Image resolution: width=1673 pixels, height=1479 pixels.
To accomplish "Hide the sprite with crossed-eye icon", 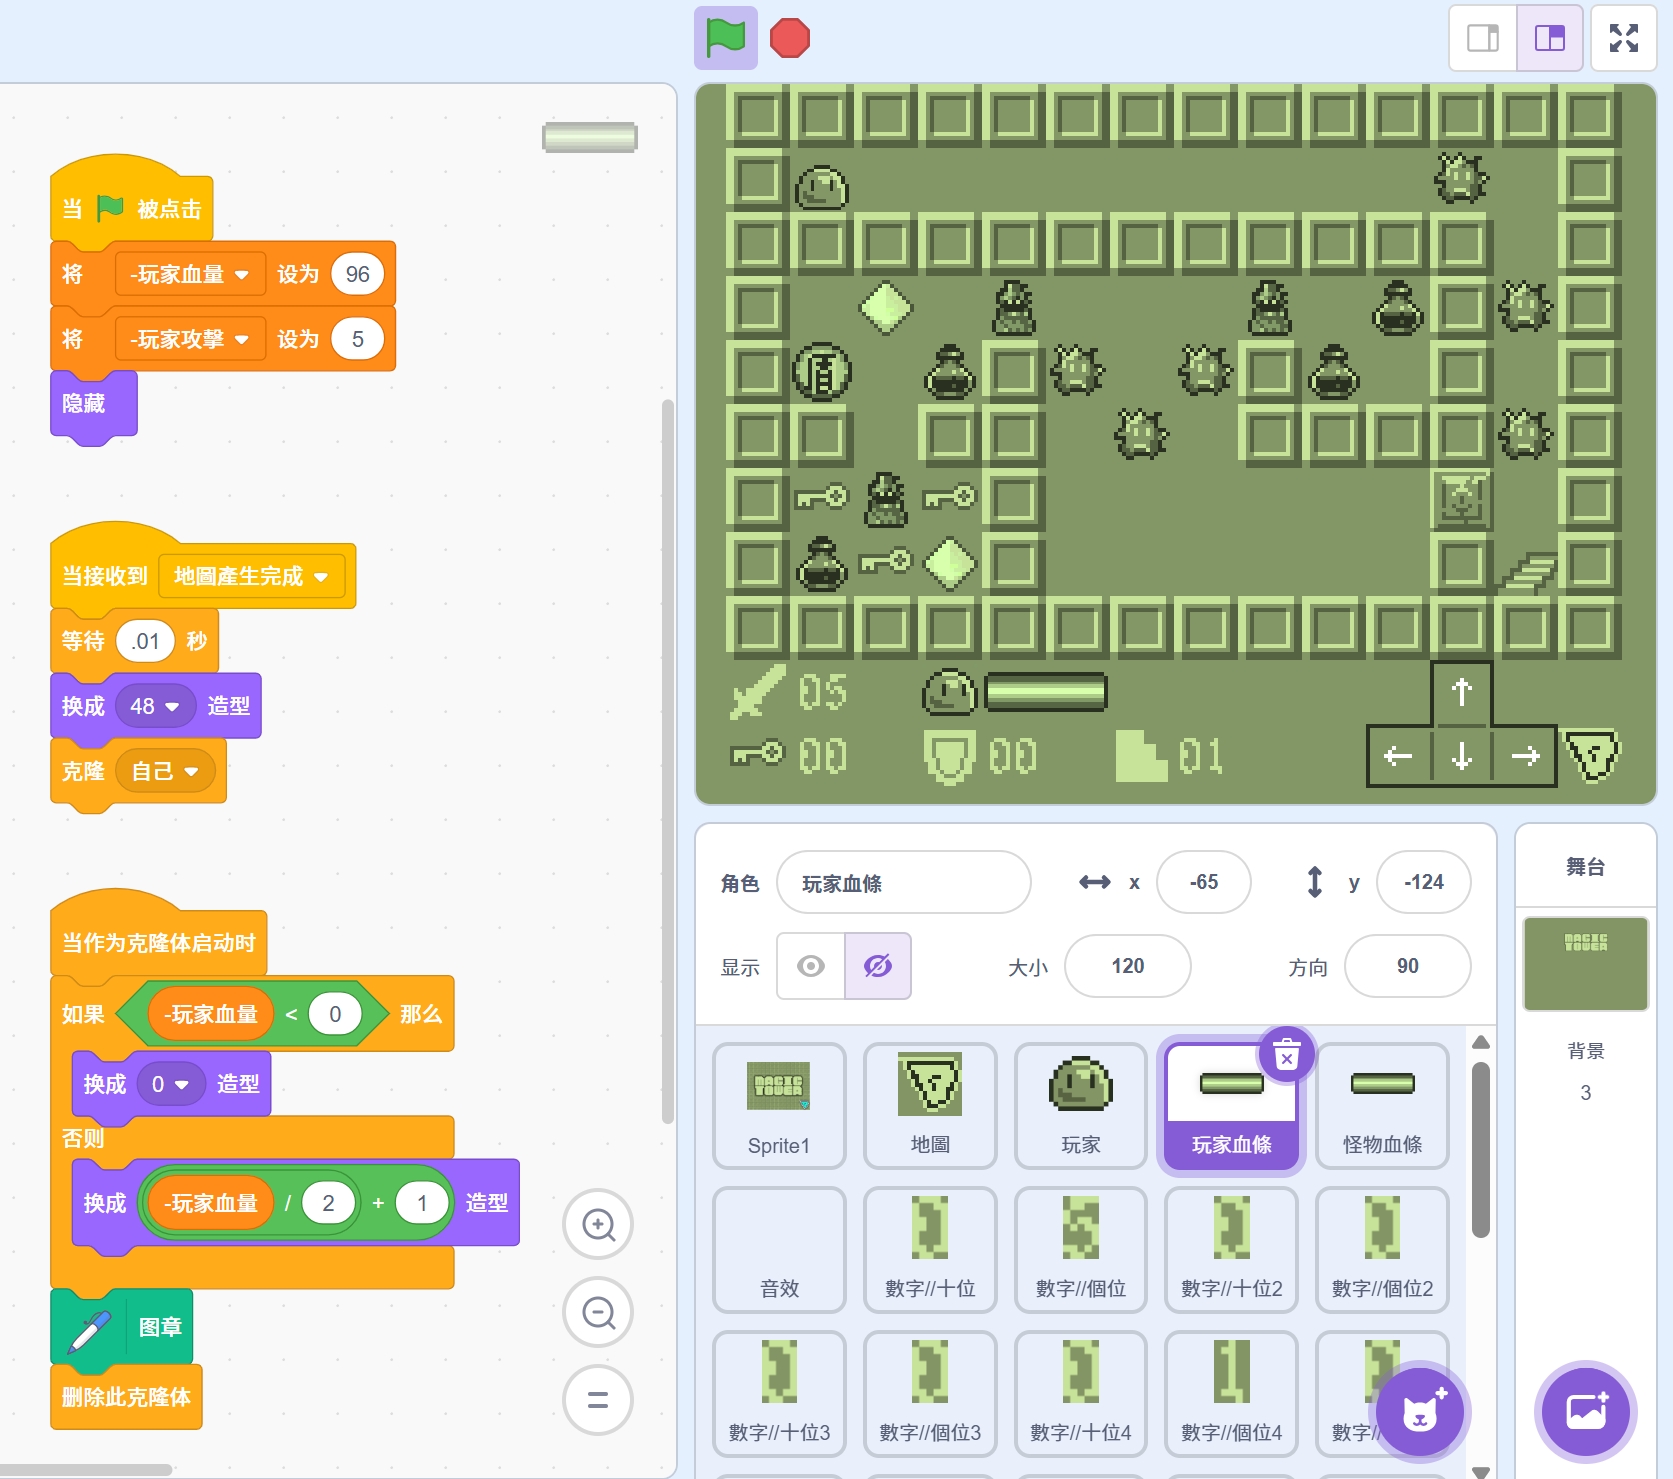I will coord(877,966).
